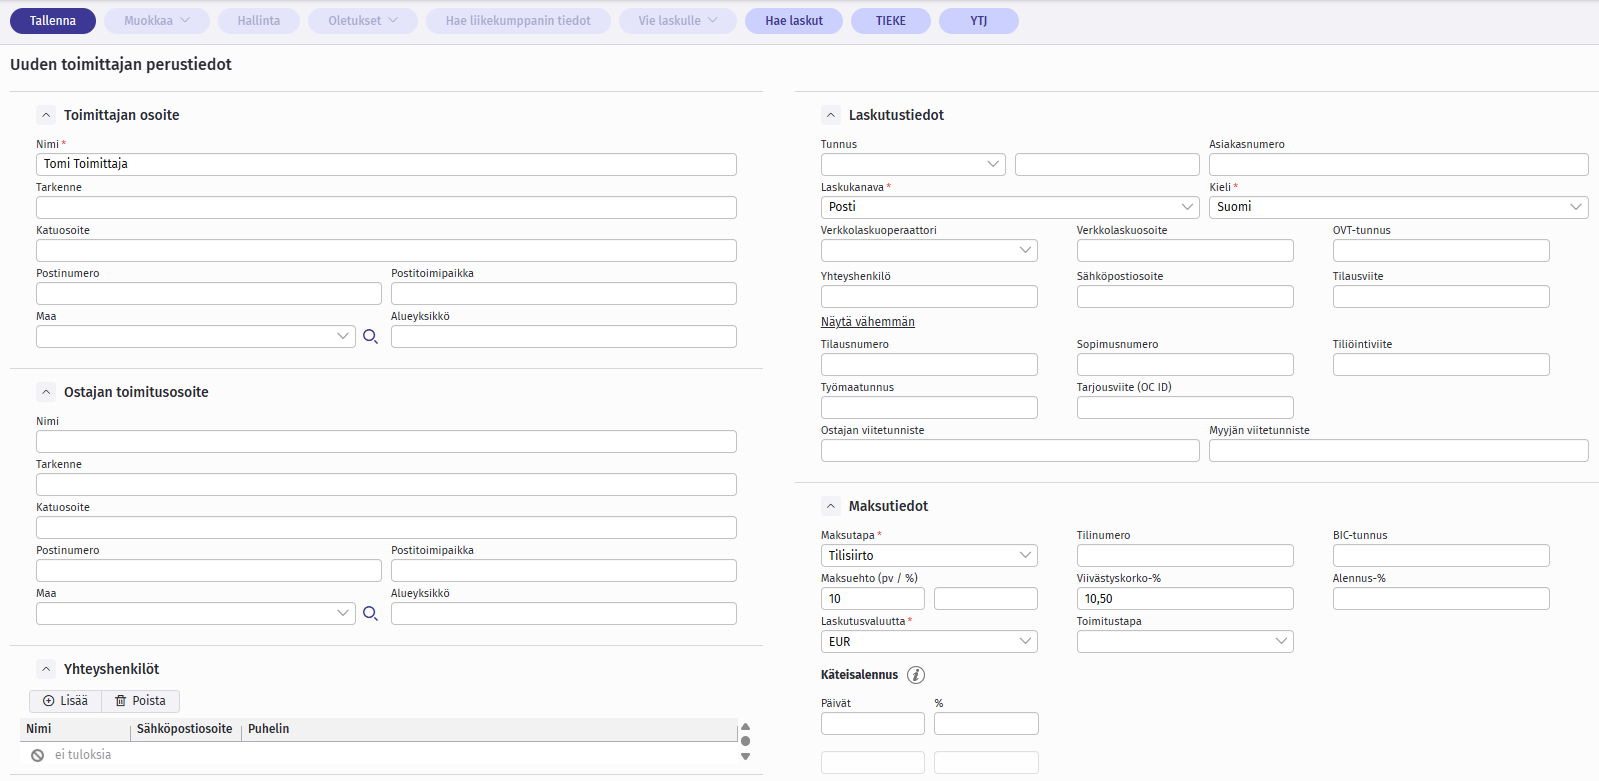Add a contact person with Lisää

pyautogui.click(x=66, y=701)
